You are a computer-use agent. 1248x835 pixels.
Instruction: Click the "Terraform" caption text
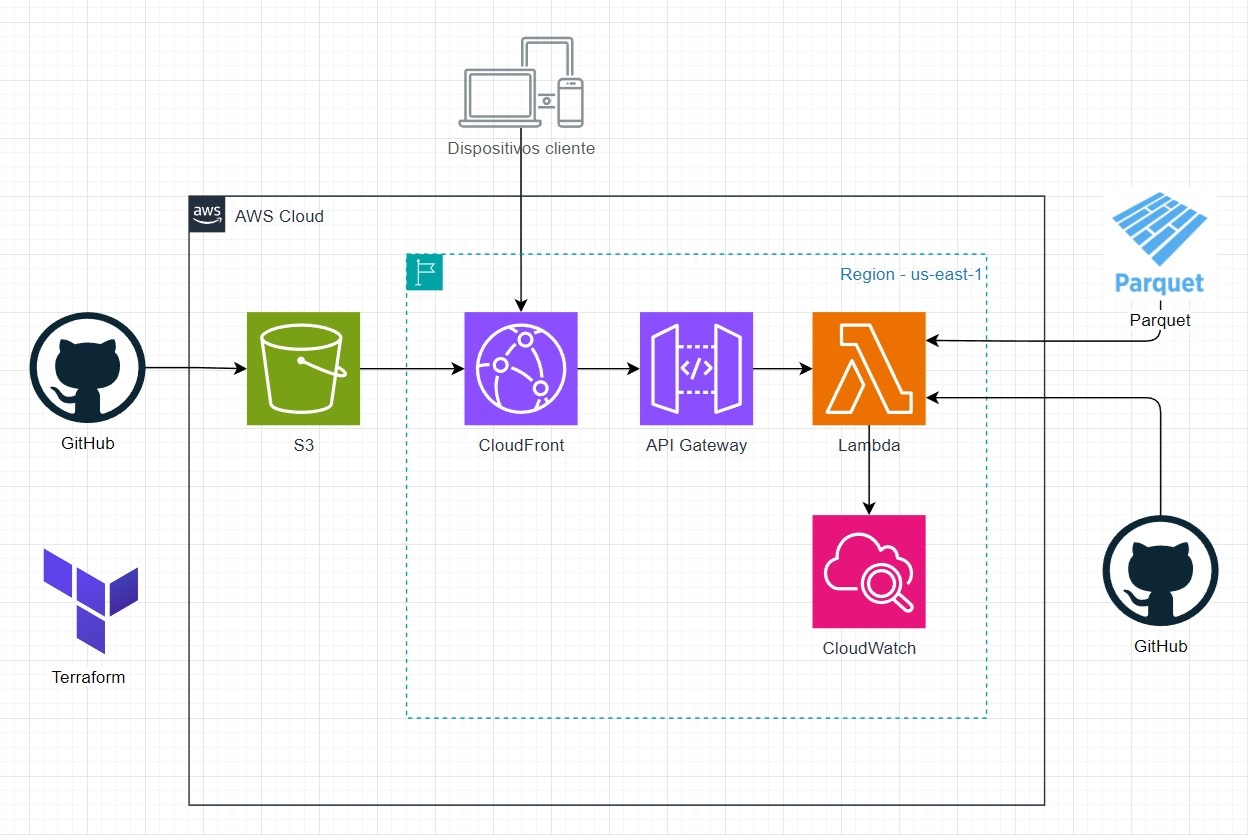click(x=89, y=677)
